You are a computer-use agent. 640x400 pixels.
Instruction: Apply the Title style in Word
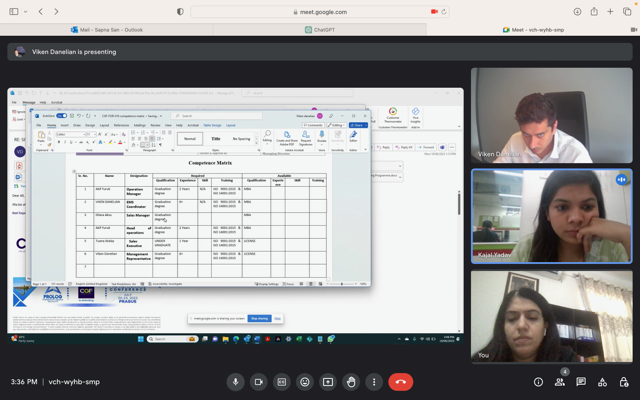pos(216,139)
